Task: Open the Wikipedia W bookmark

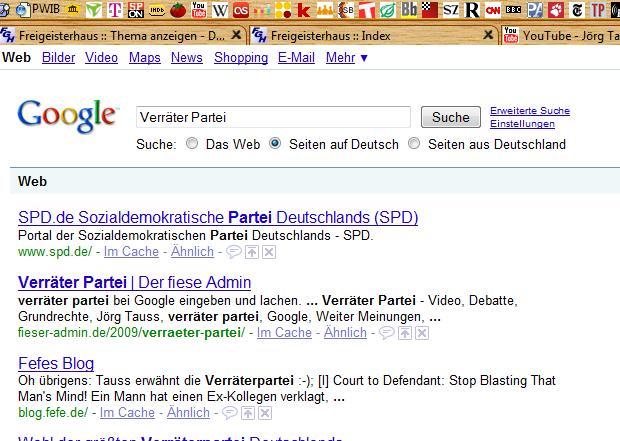Action: coord(220,10)
